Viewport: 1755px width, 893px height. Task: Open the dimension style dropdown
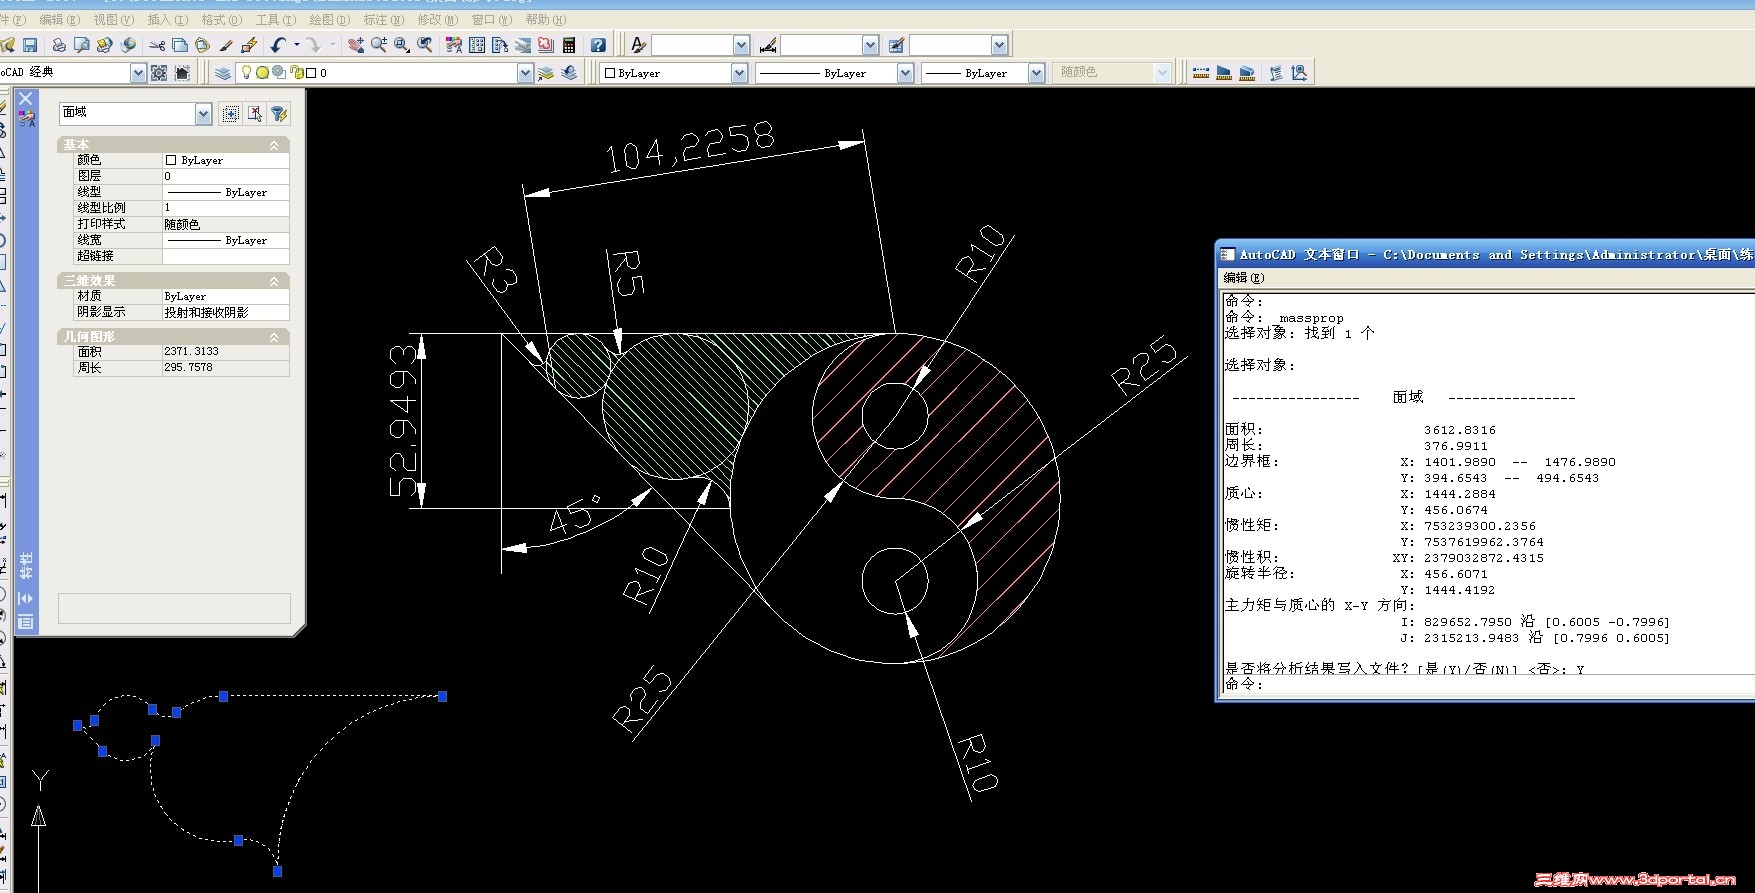[x=870, y=45]
